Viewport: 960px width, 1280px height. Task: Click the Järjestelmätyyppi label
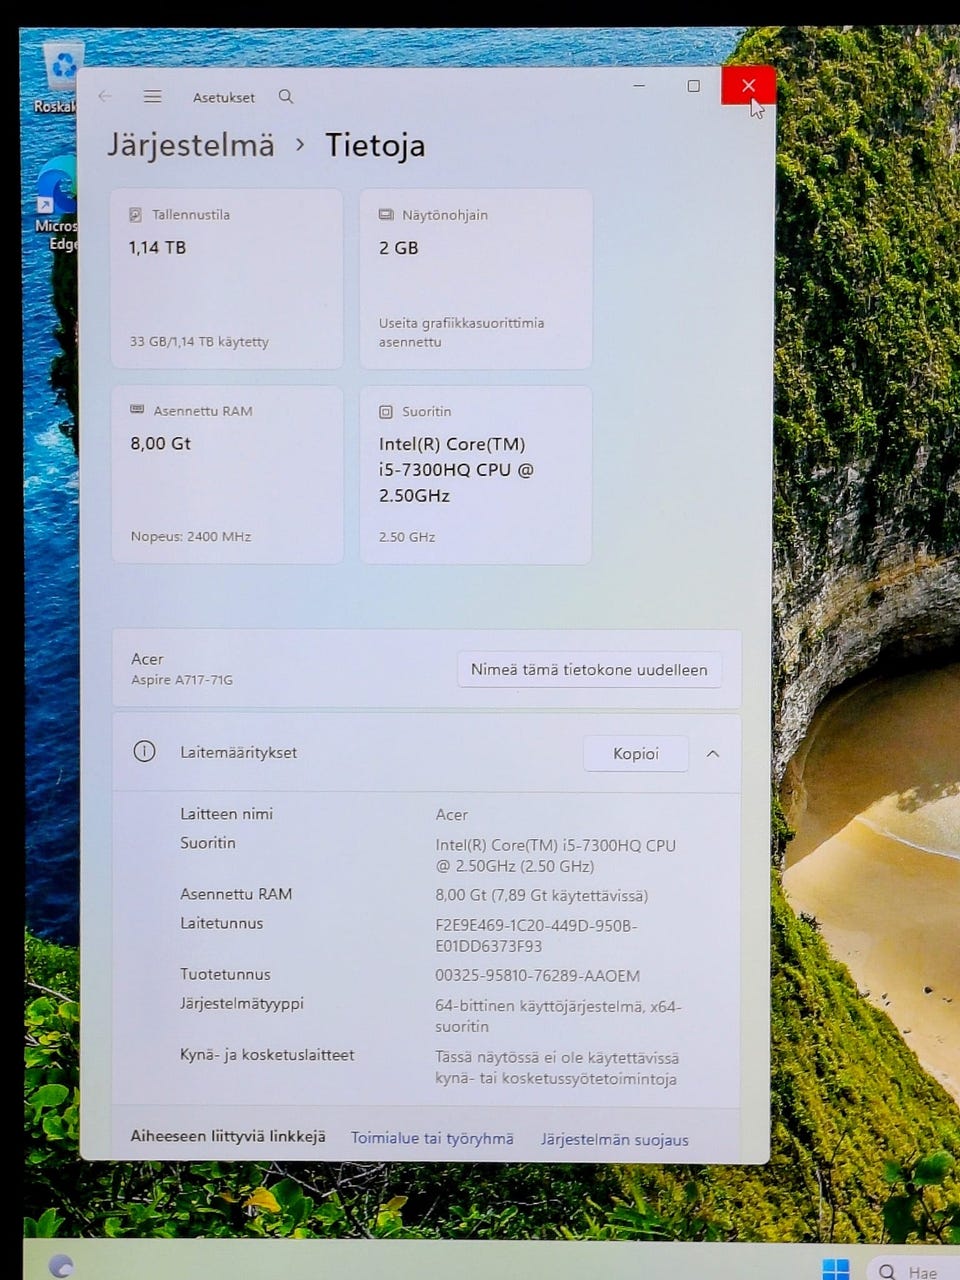[242, 1003]
